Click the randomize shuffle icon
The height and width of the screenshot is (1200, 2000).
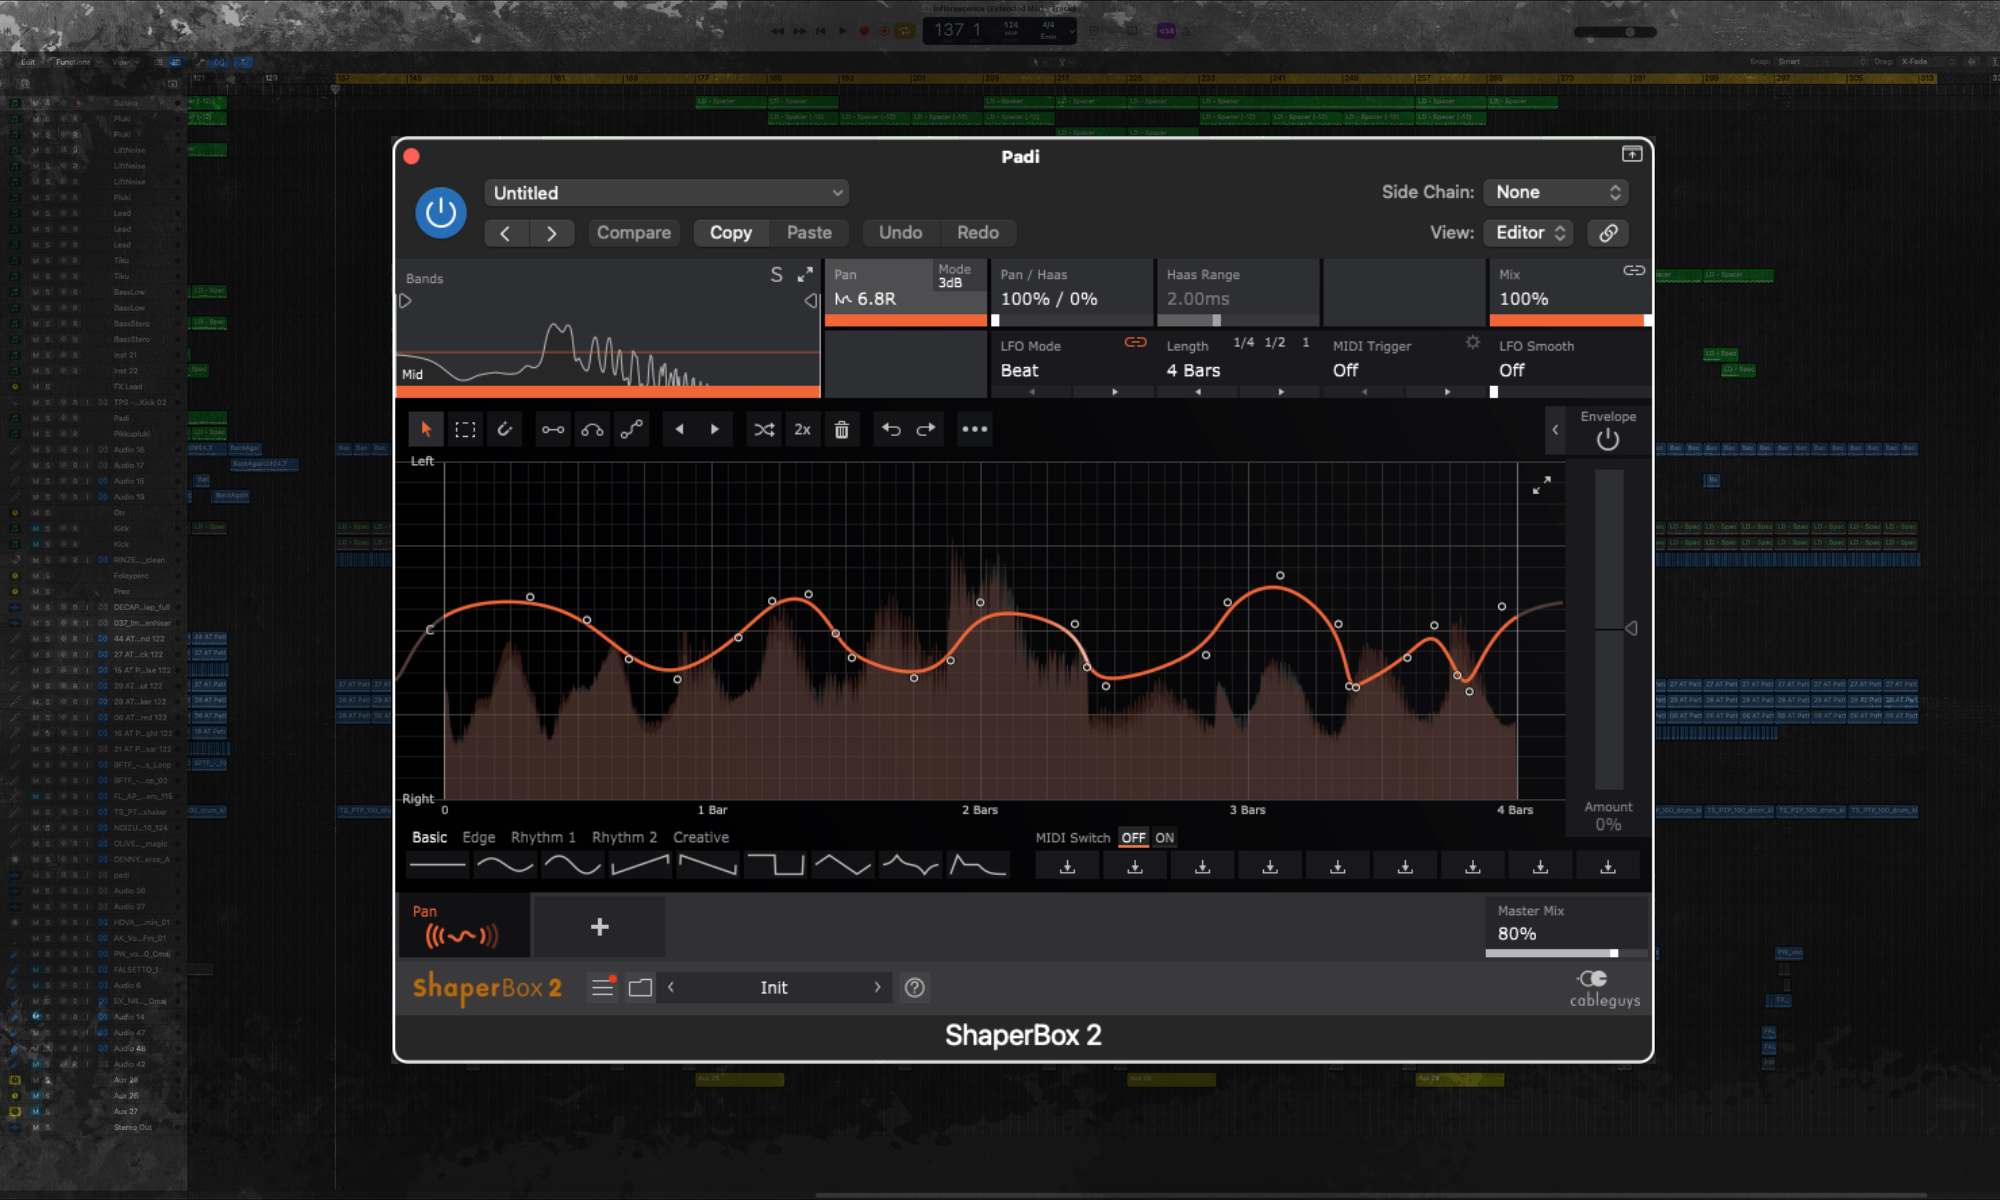coord(764,430)
